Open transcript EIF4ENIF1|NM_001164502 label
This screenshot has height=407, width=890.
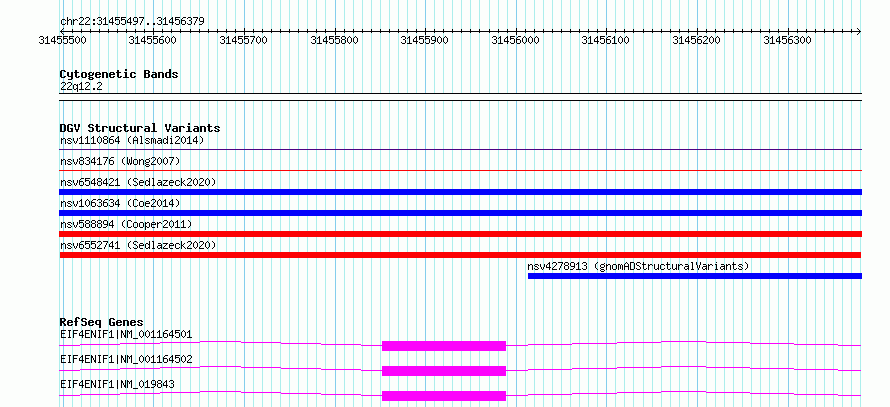click(x=126, y=359)
